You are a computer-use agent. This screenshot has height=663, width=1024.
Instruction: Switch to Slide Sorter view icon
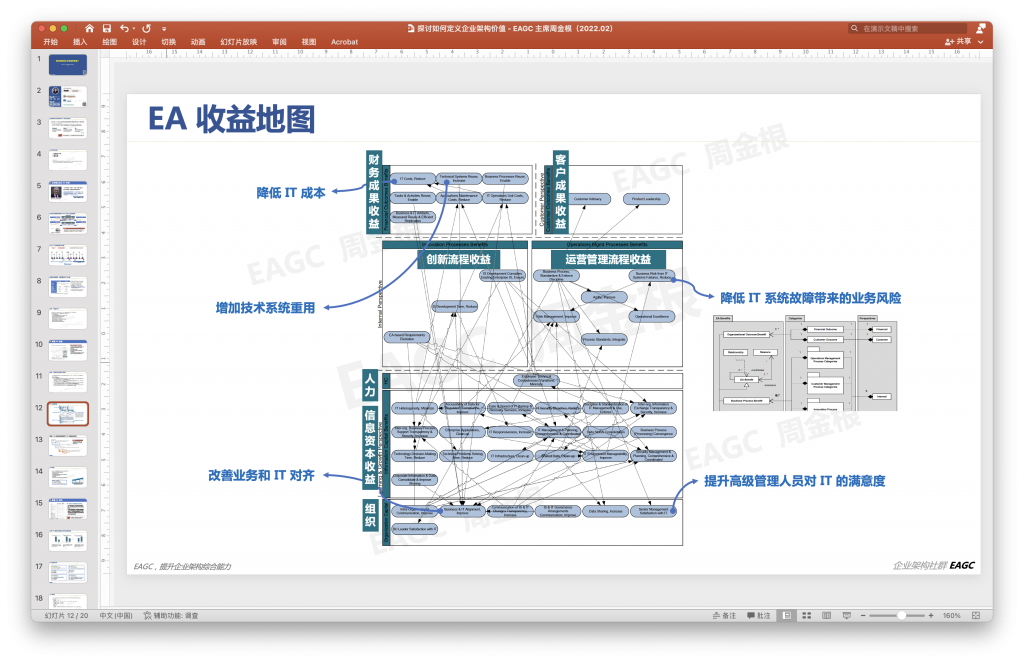(807, 615)
